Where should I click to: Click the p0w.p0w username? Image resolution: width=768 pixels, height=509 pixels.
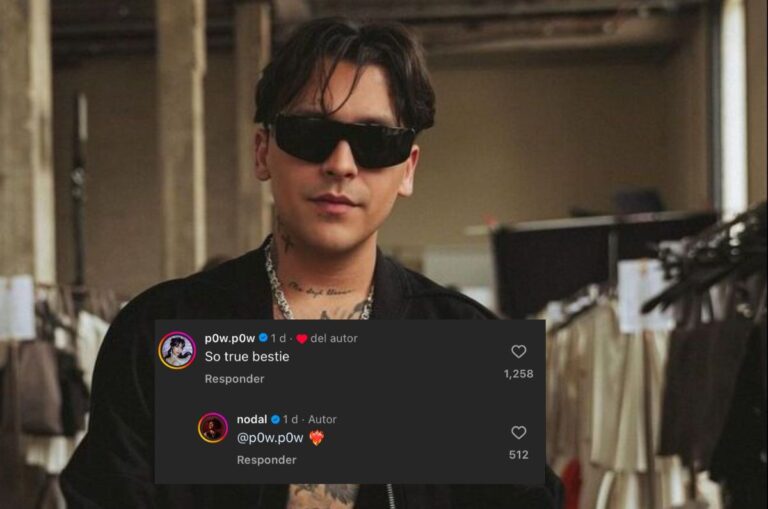230,338
